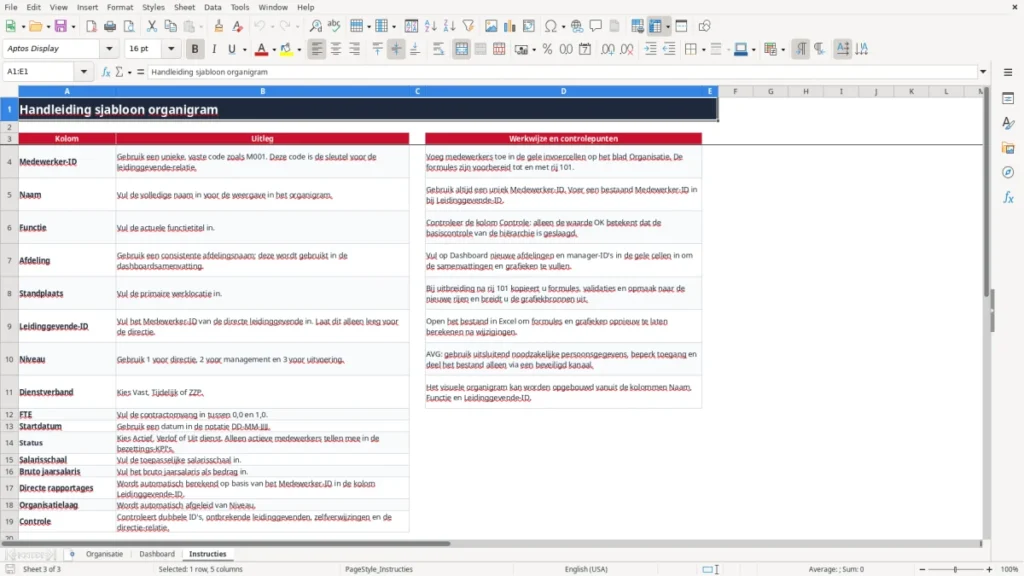This screenshot has height=576, width=1024.
Task: Adjust the zoom slider
Action: pyautogui.click(x=955, y=569)
